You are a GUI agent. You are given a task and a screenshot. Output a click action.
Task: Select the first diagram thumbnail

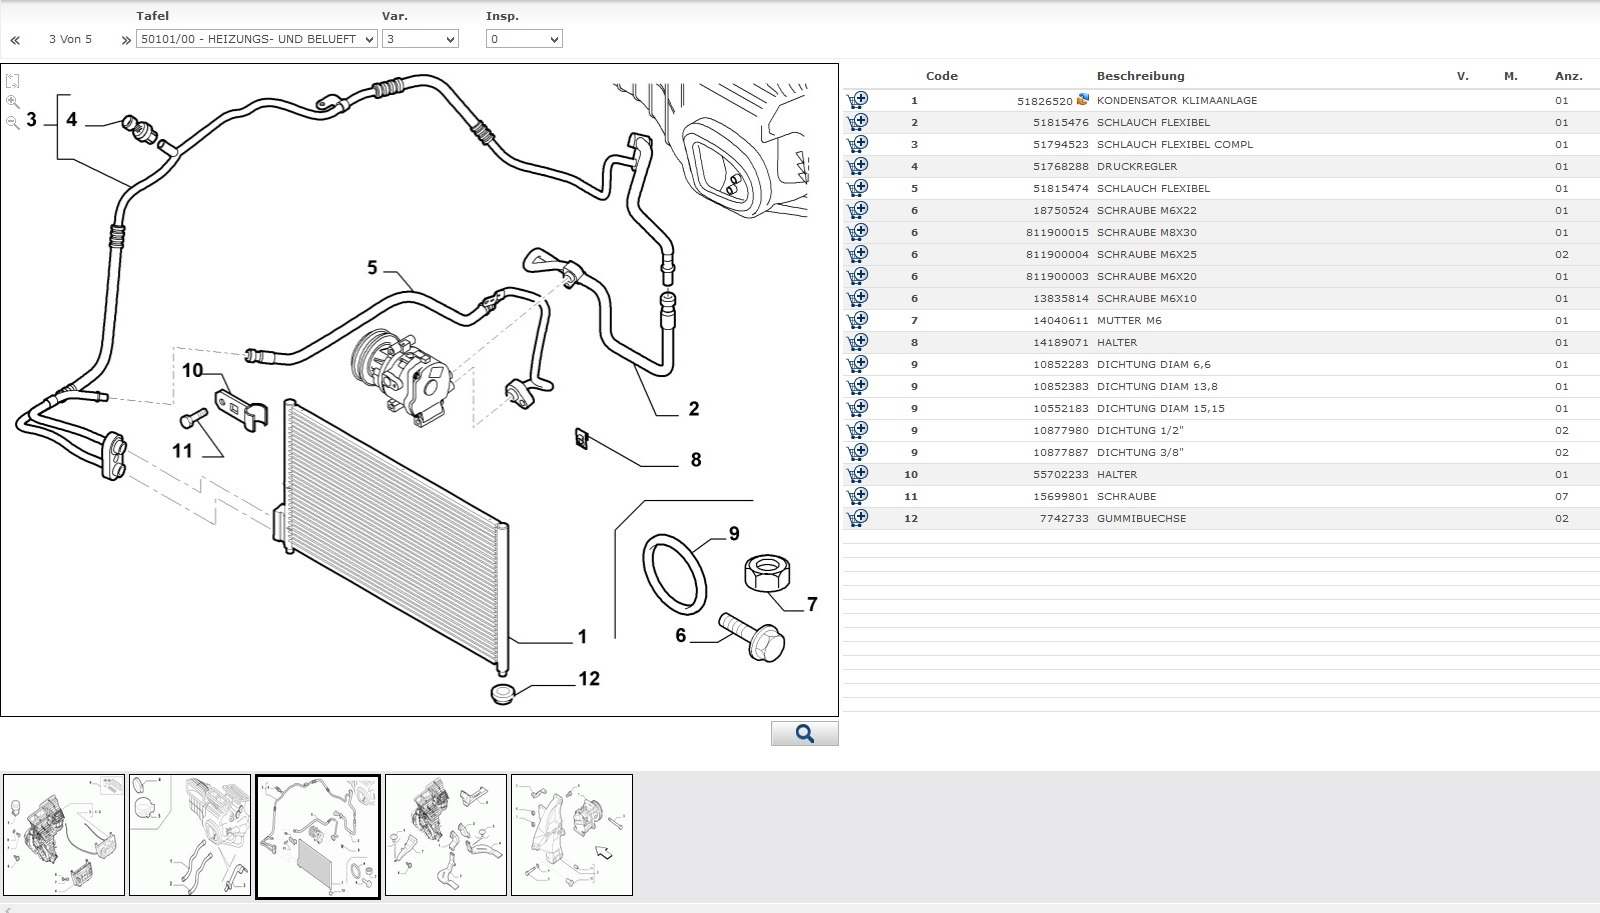[64, 835]
